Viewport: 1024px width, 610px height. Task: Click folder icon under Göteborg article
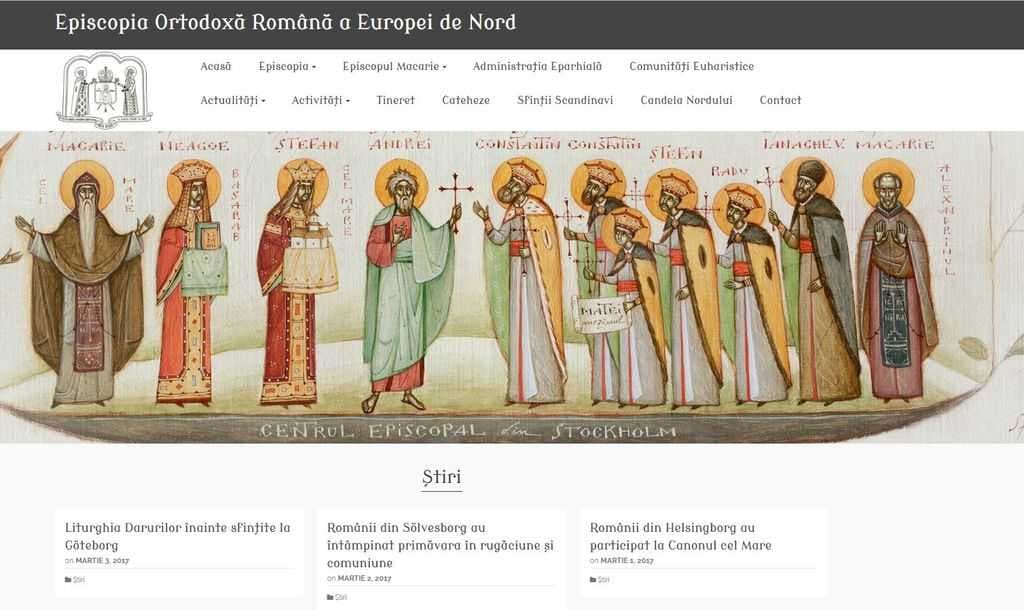pos(68,580)
